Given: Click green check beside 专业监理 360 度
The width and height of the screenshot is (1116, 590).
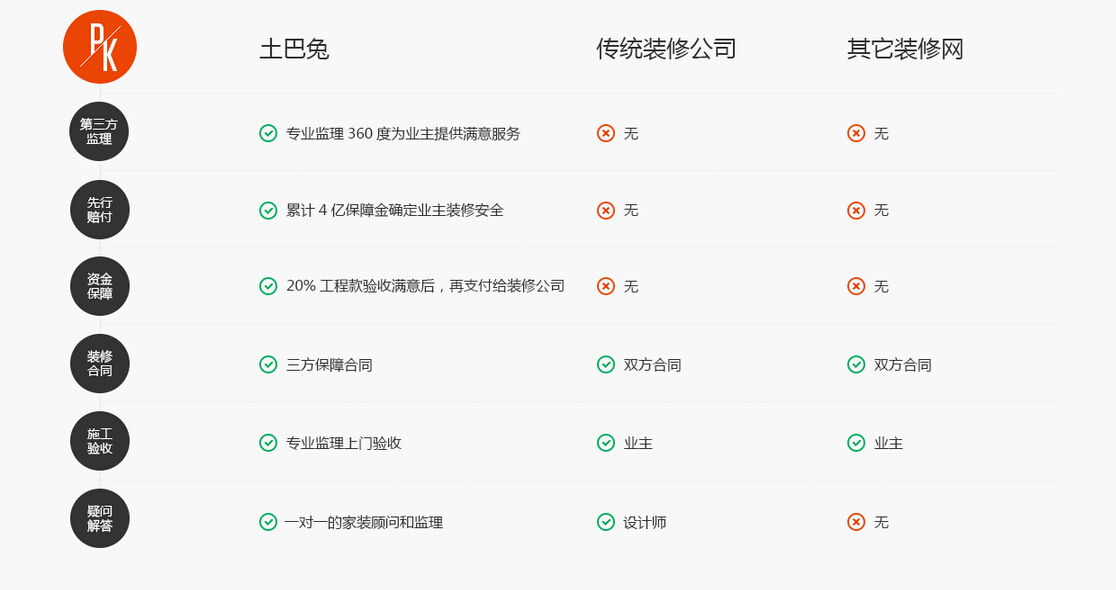Looking at the screenshot, I should 268,133.
